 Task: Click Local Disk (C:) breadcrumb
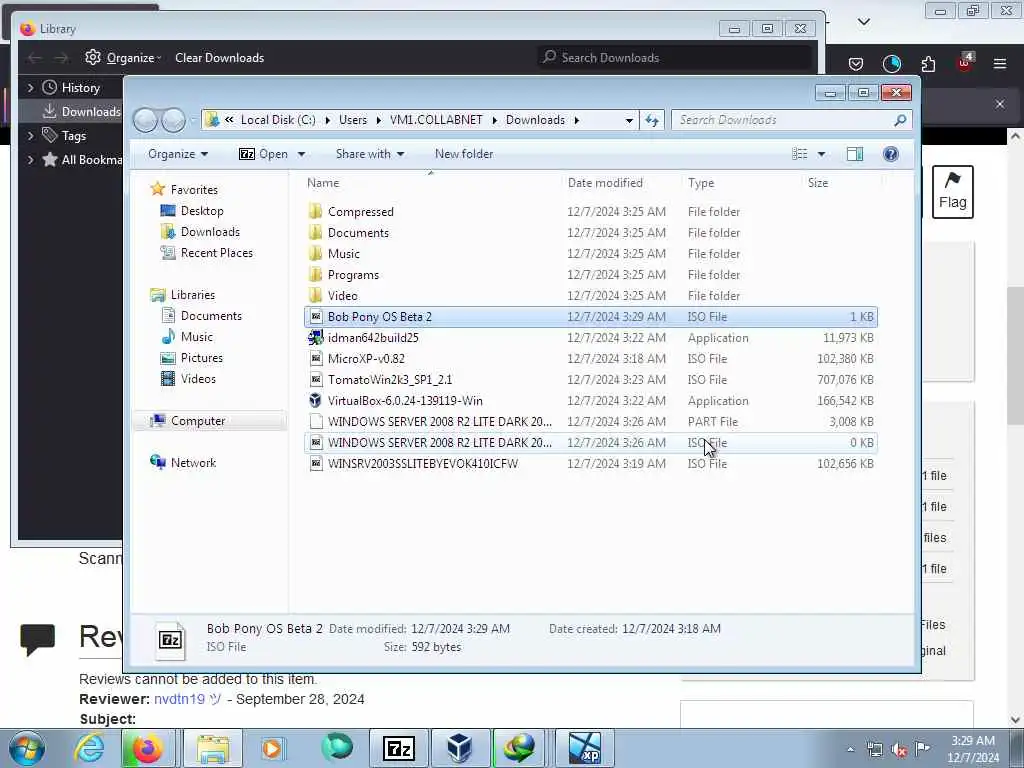click(x=278, y=120)
